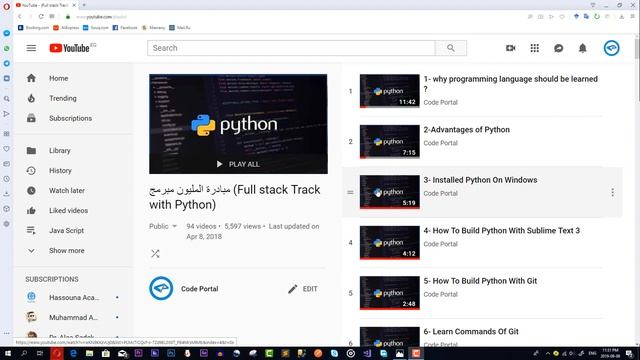Screen dimensions: 640x360
Task: Open the Edge browser from the taskbar
Action: pyautogui.click(x=73, y=353)
